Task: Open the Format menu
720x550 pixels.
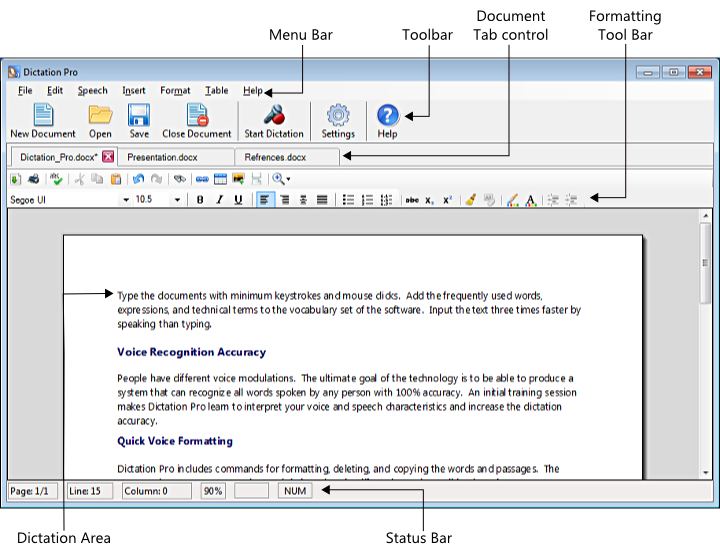Action: 175,91
